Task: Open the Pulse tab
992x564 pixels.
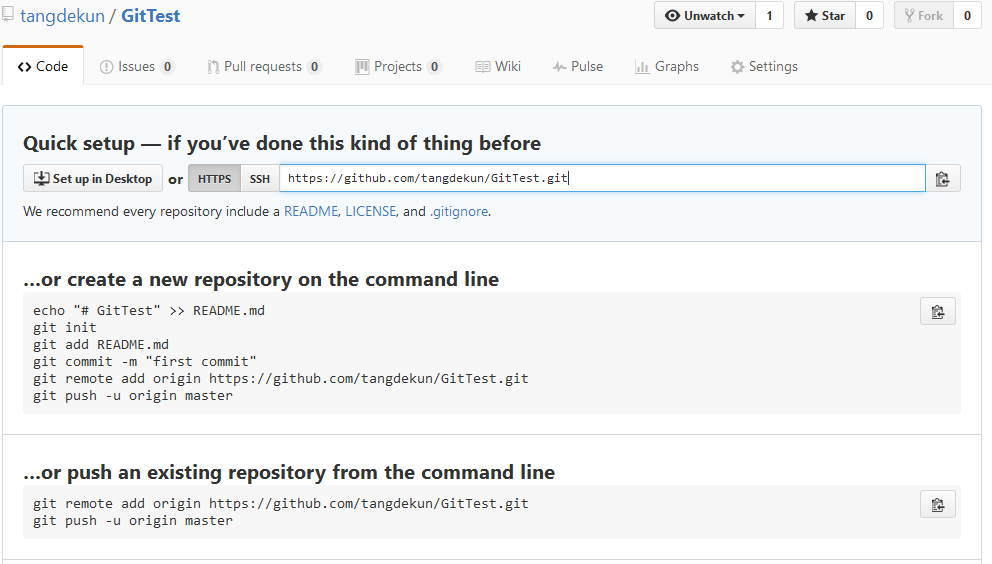Action: point(578,66)
